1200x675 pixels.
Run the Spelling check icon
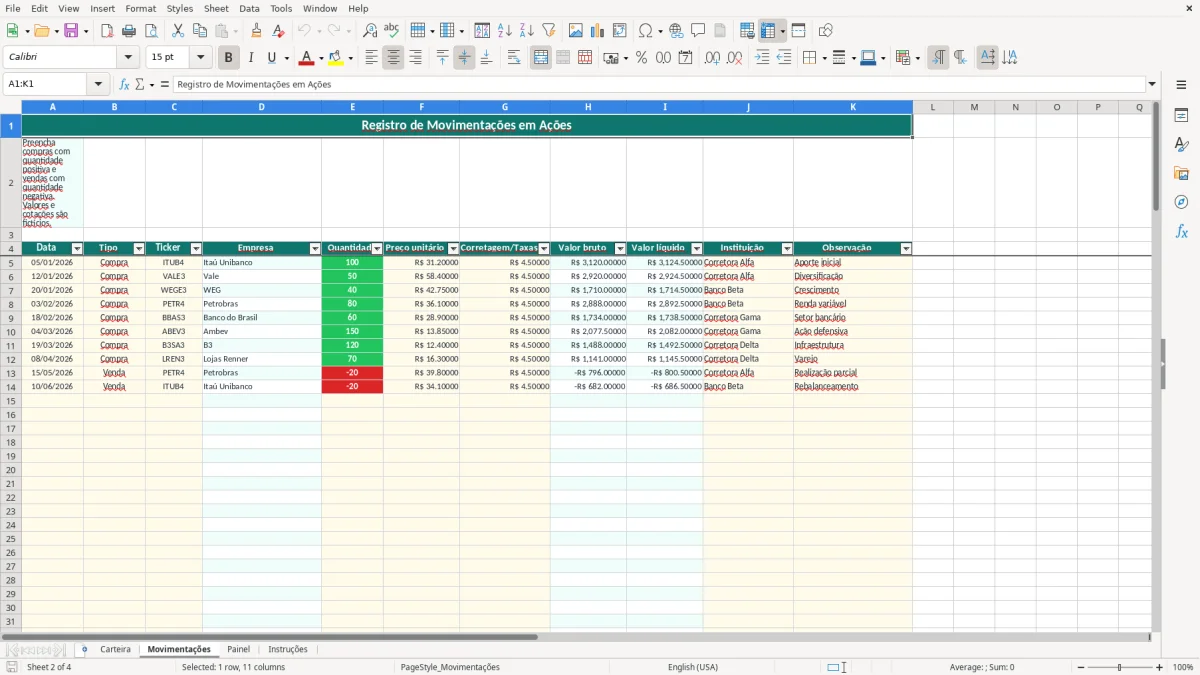392,31
